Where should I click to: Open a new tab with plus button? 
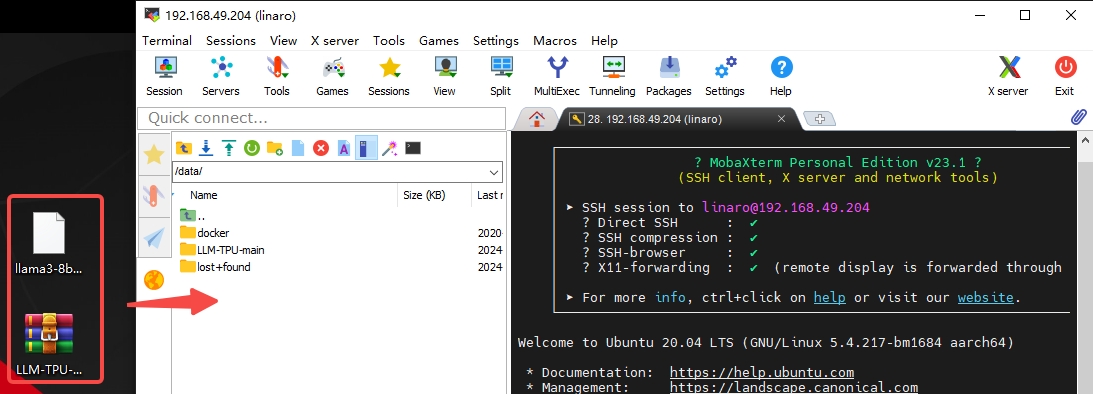(820, 119)
